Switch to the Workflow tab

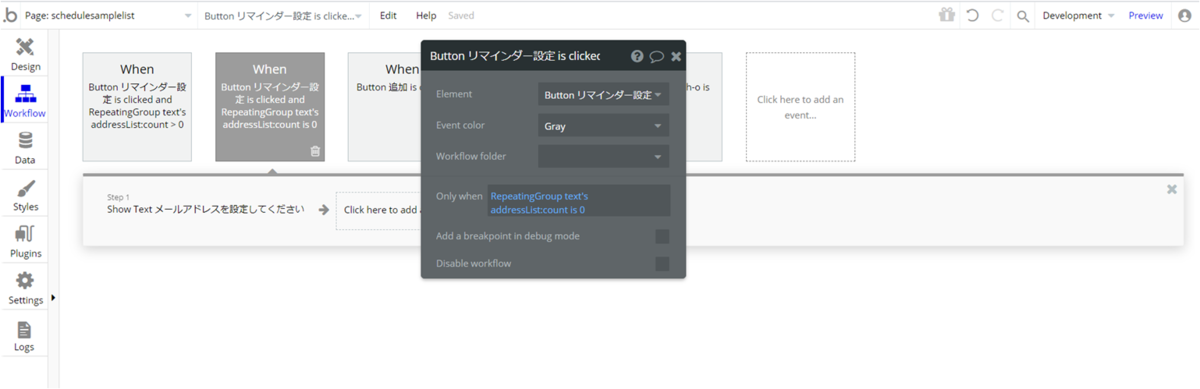point(25,101)
